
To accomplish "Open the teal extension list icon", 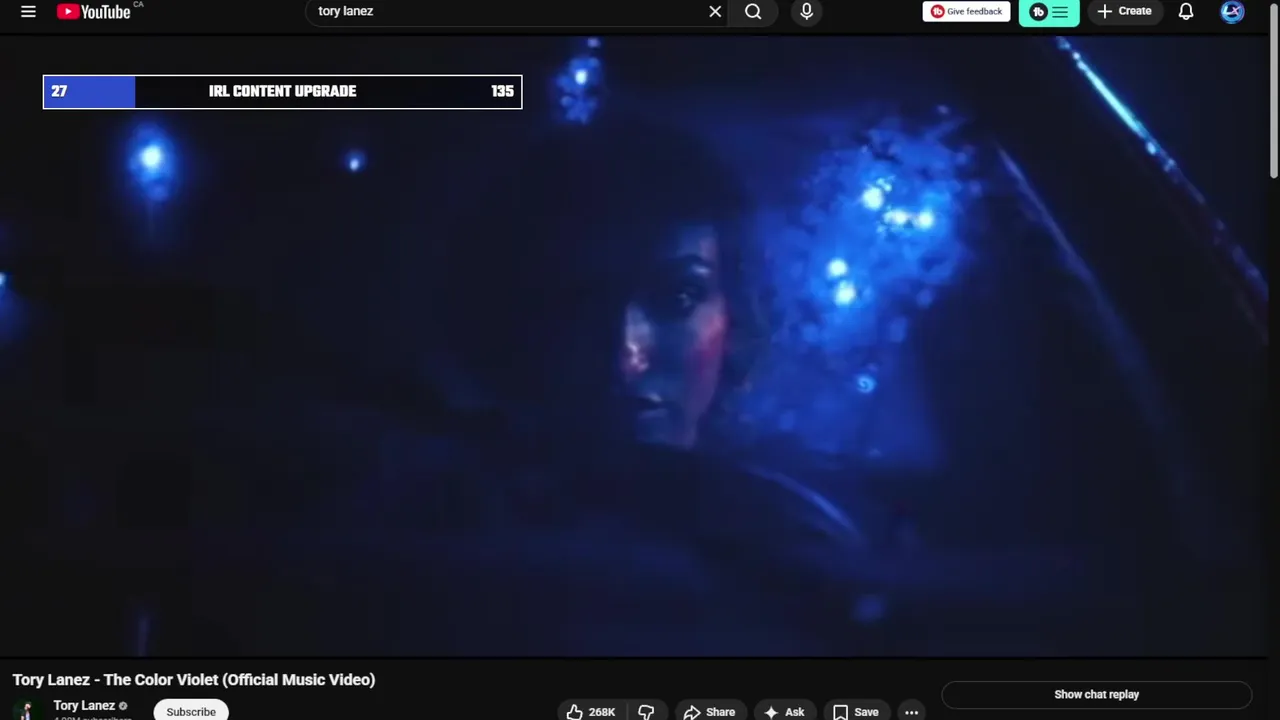I will [x=1049, y=12].
